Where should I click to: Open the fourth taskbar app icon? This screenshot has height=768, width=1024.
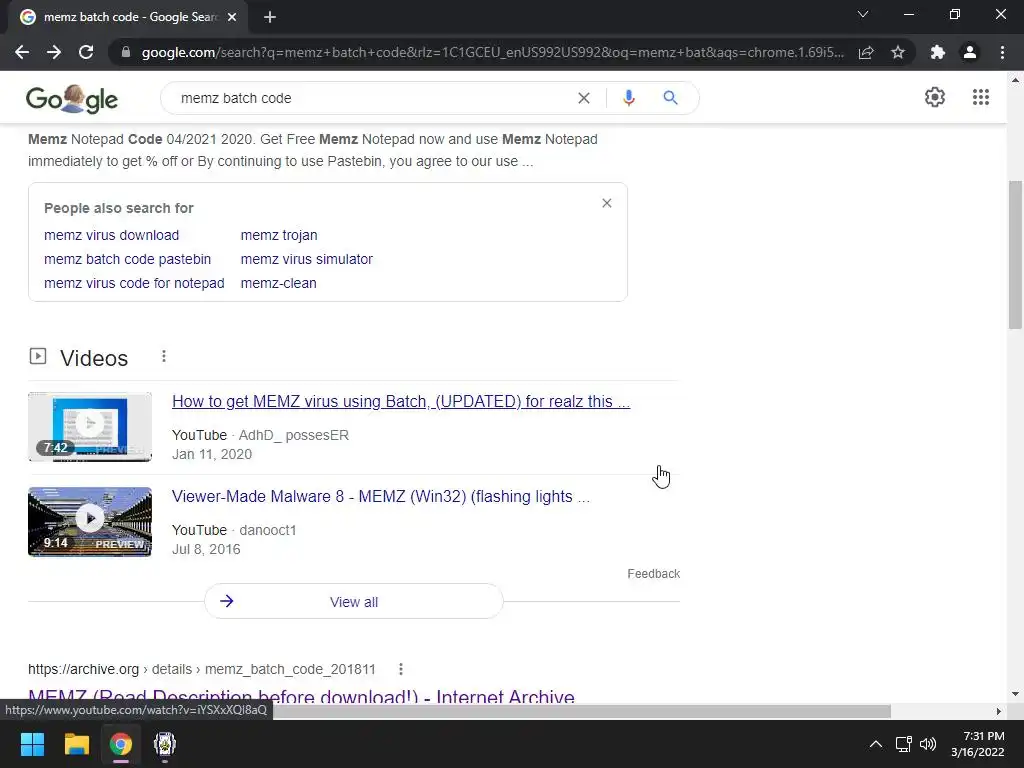point(165,744)
